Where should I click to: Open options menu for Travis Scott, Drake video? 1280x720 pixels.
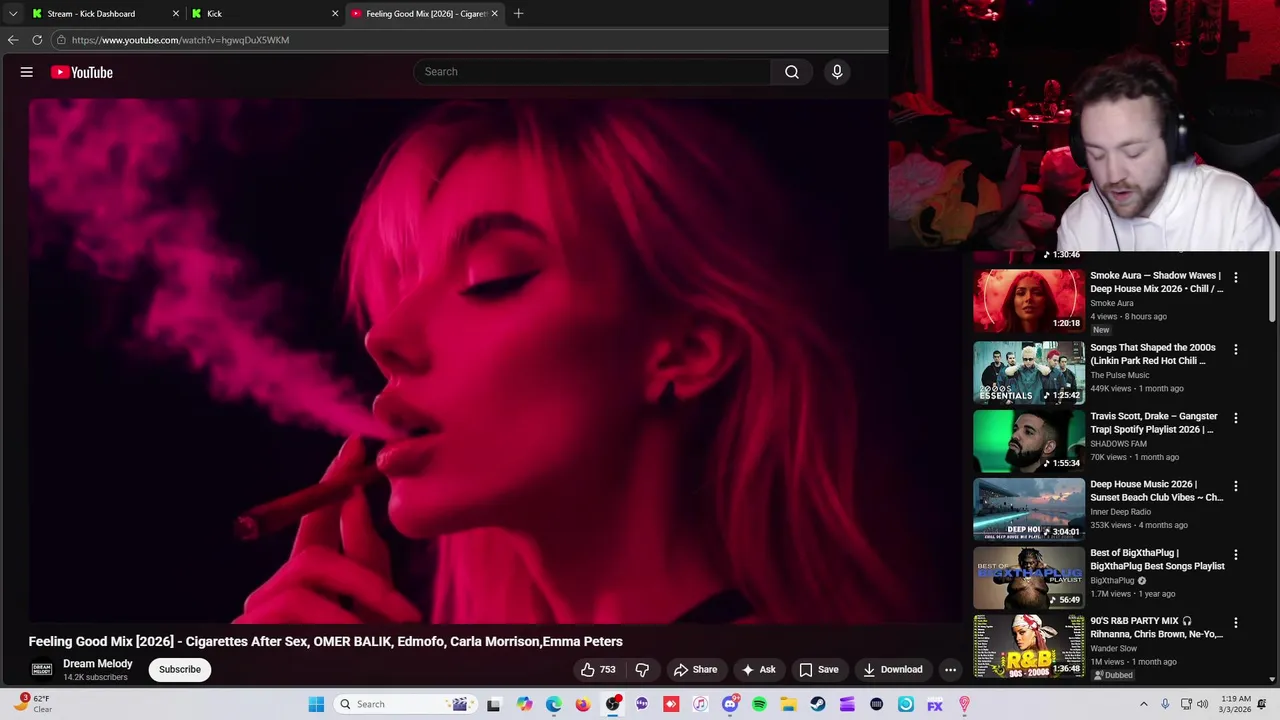[x=1236, y=418]
